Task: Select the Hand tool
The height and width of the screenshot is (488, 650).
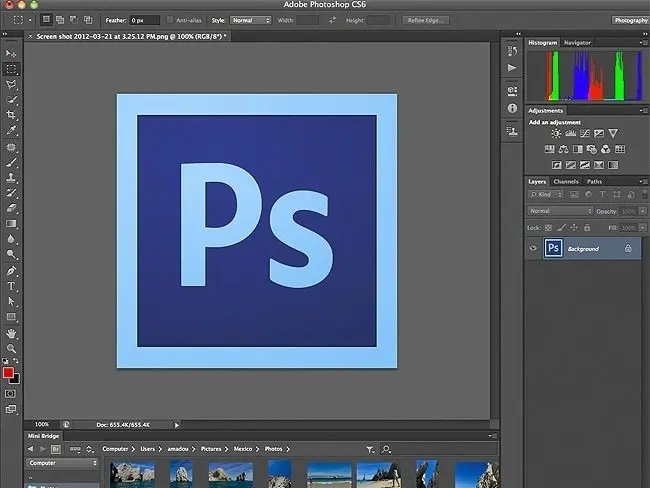Action: coord(11,333)
